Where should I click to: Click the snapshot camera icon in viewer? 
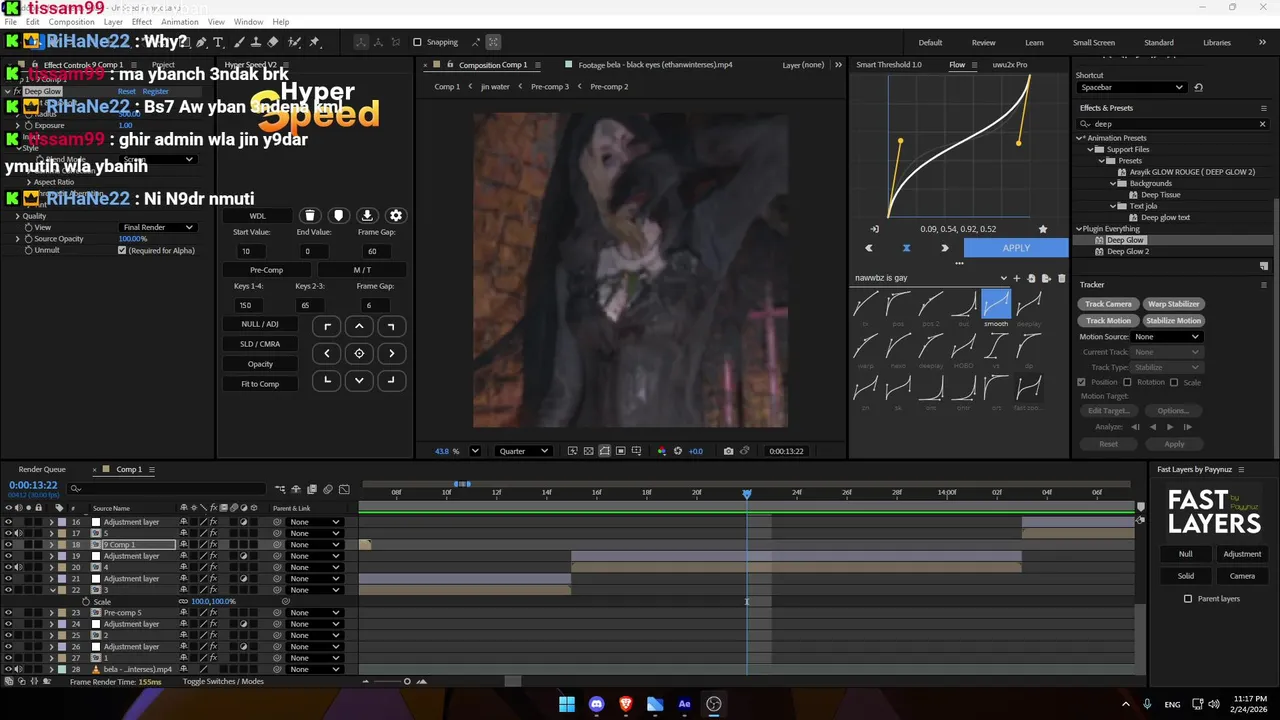click(728, 451)
